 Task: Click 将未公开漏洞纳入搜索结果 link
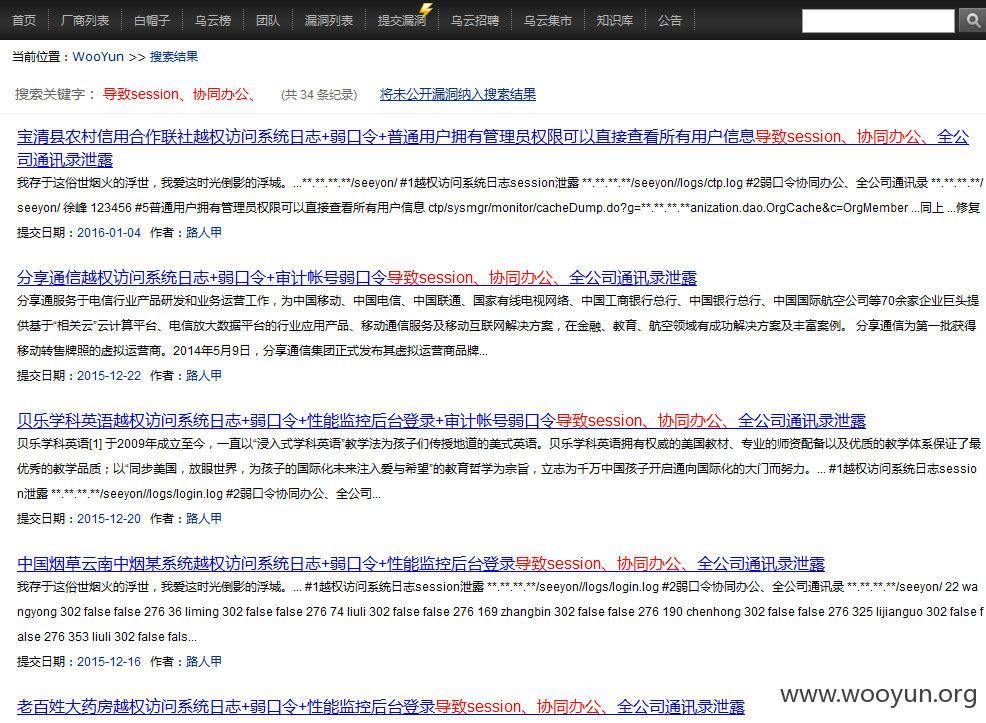click(x=458, y=94)
